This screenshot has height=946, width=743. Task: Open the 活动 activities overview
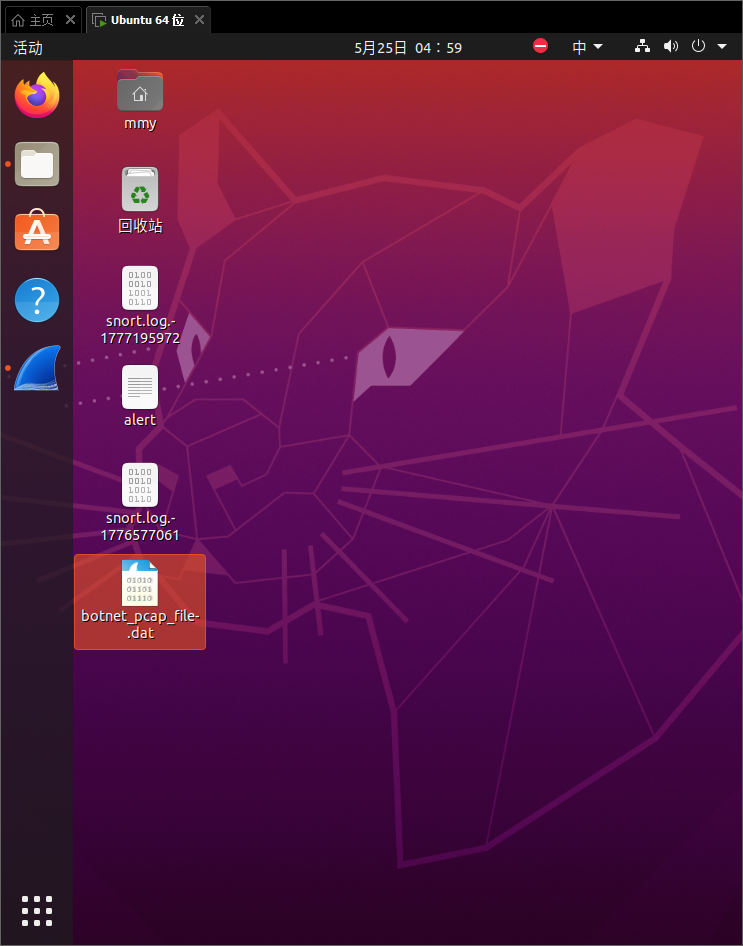point(28,48)
